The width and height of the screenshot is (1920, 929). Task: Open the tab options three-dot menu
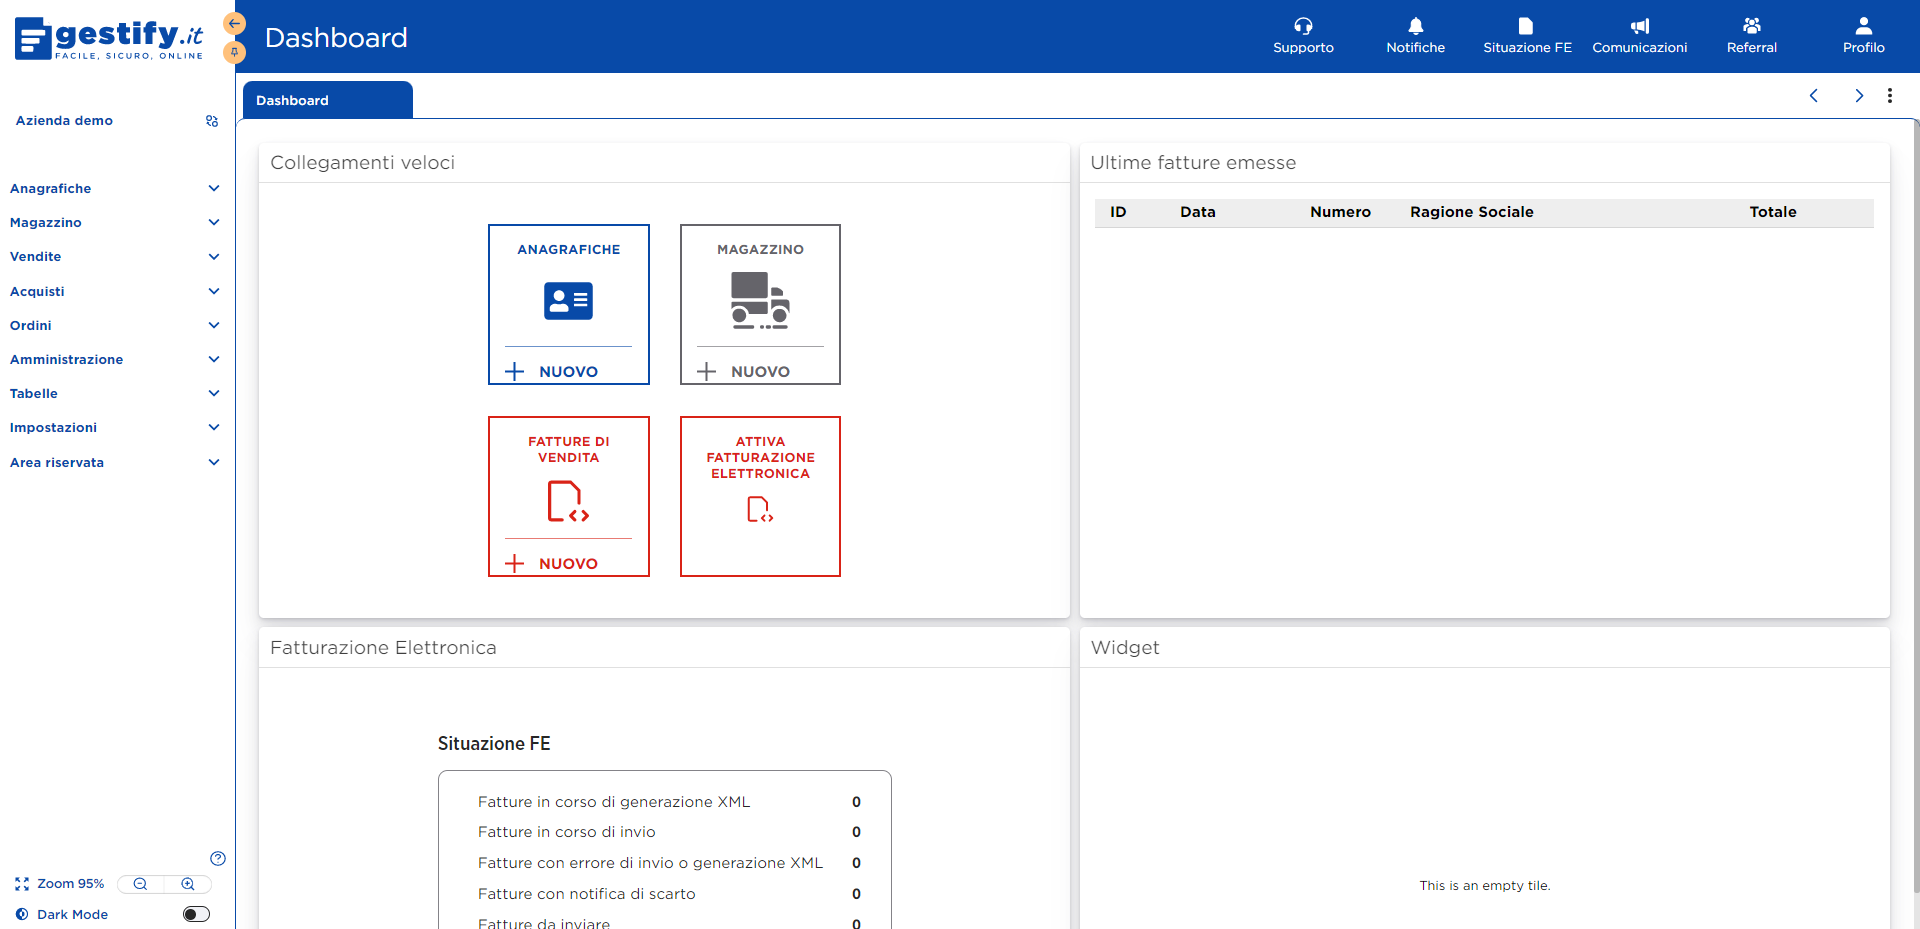coord(1891,96)
